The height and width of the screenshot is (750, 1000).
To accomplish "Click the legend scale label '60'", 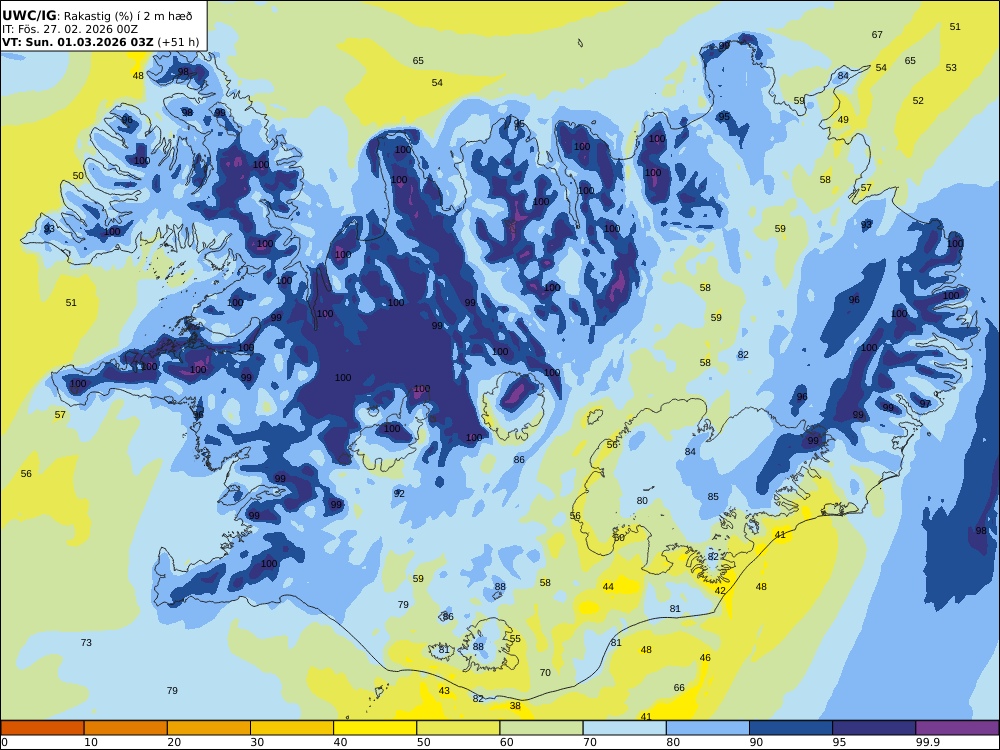I will 506,742.
